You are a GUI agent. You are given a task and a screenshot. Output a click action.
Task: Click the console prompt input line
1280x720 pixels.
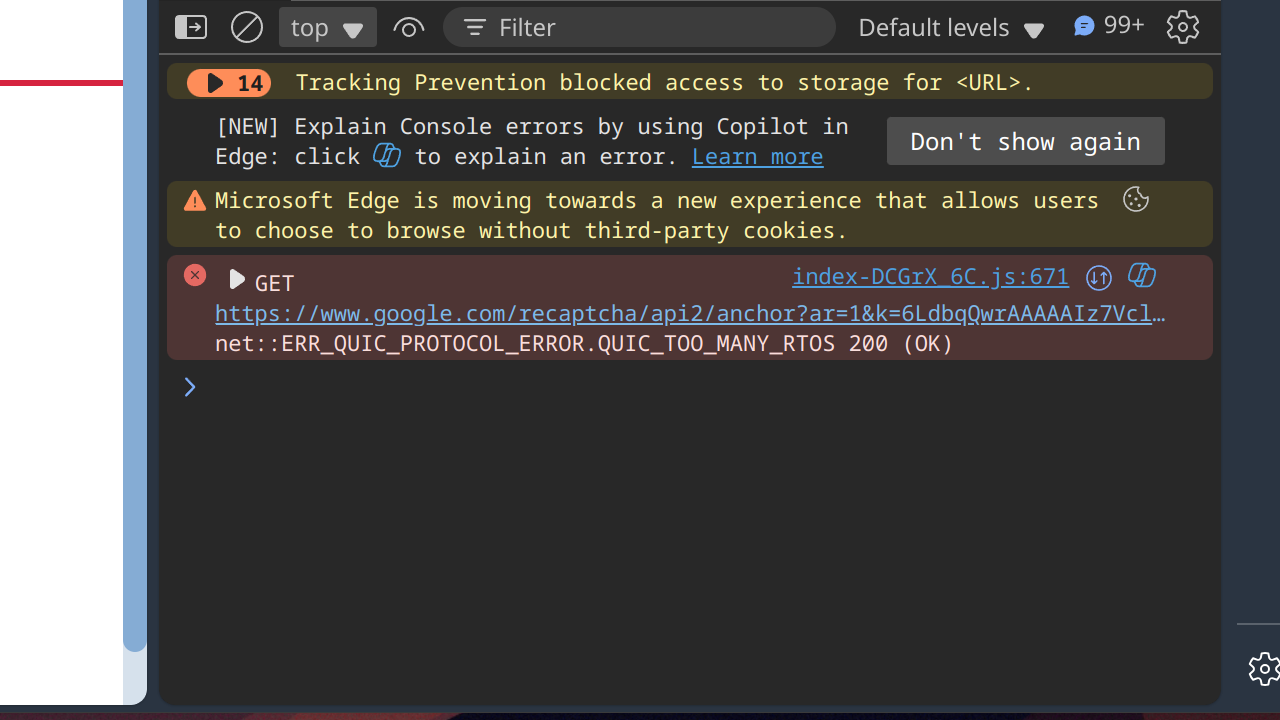pos(700,387)
